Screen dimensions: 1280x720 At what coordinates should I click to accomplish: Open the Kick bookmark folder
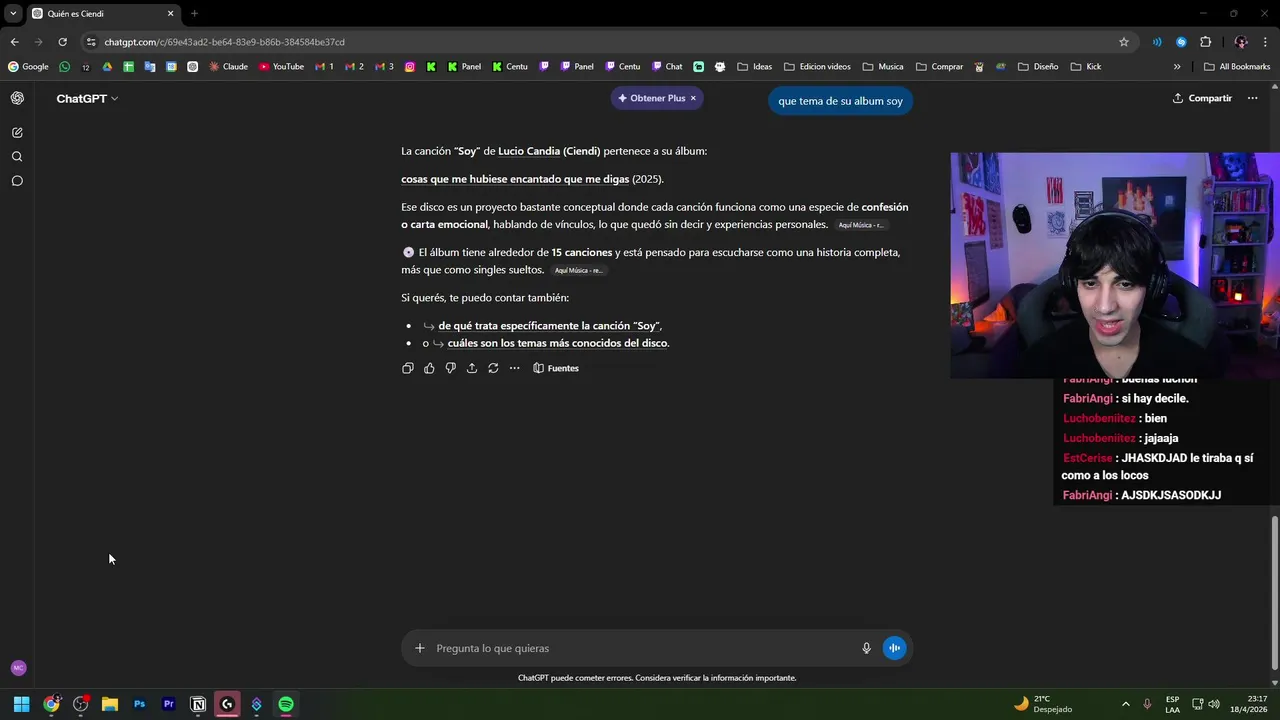(x=1085, y=67)
